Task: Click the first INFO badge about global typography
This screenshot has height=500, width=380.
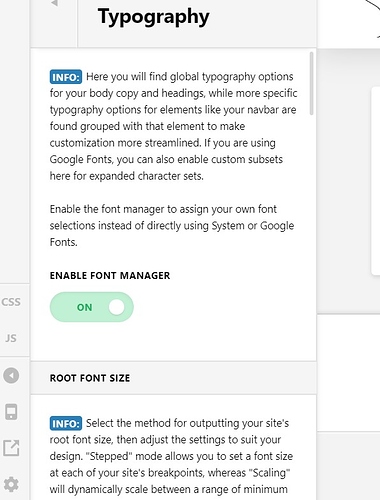Action: pyautogui.click(x=66, y=77)
